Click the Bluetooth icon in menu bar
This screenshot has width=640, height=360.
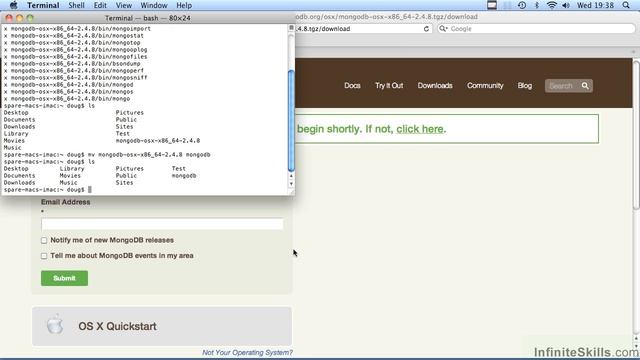(x=537, y=5)
